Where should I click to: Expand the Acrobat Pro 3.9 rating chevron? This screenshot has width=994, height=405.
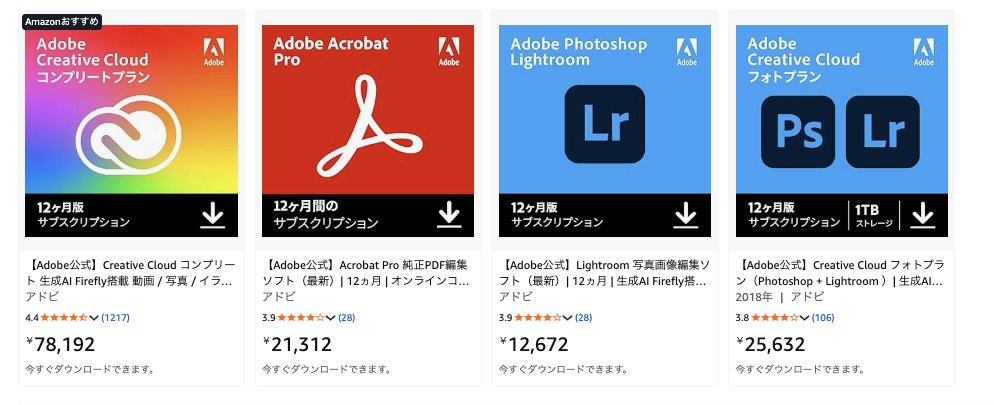pos(331,318)
